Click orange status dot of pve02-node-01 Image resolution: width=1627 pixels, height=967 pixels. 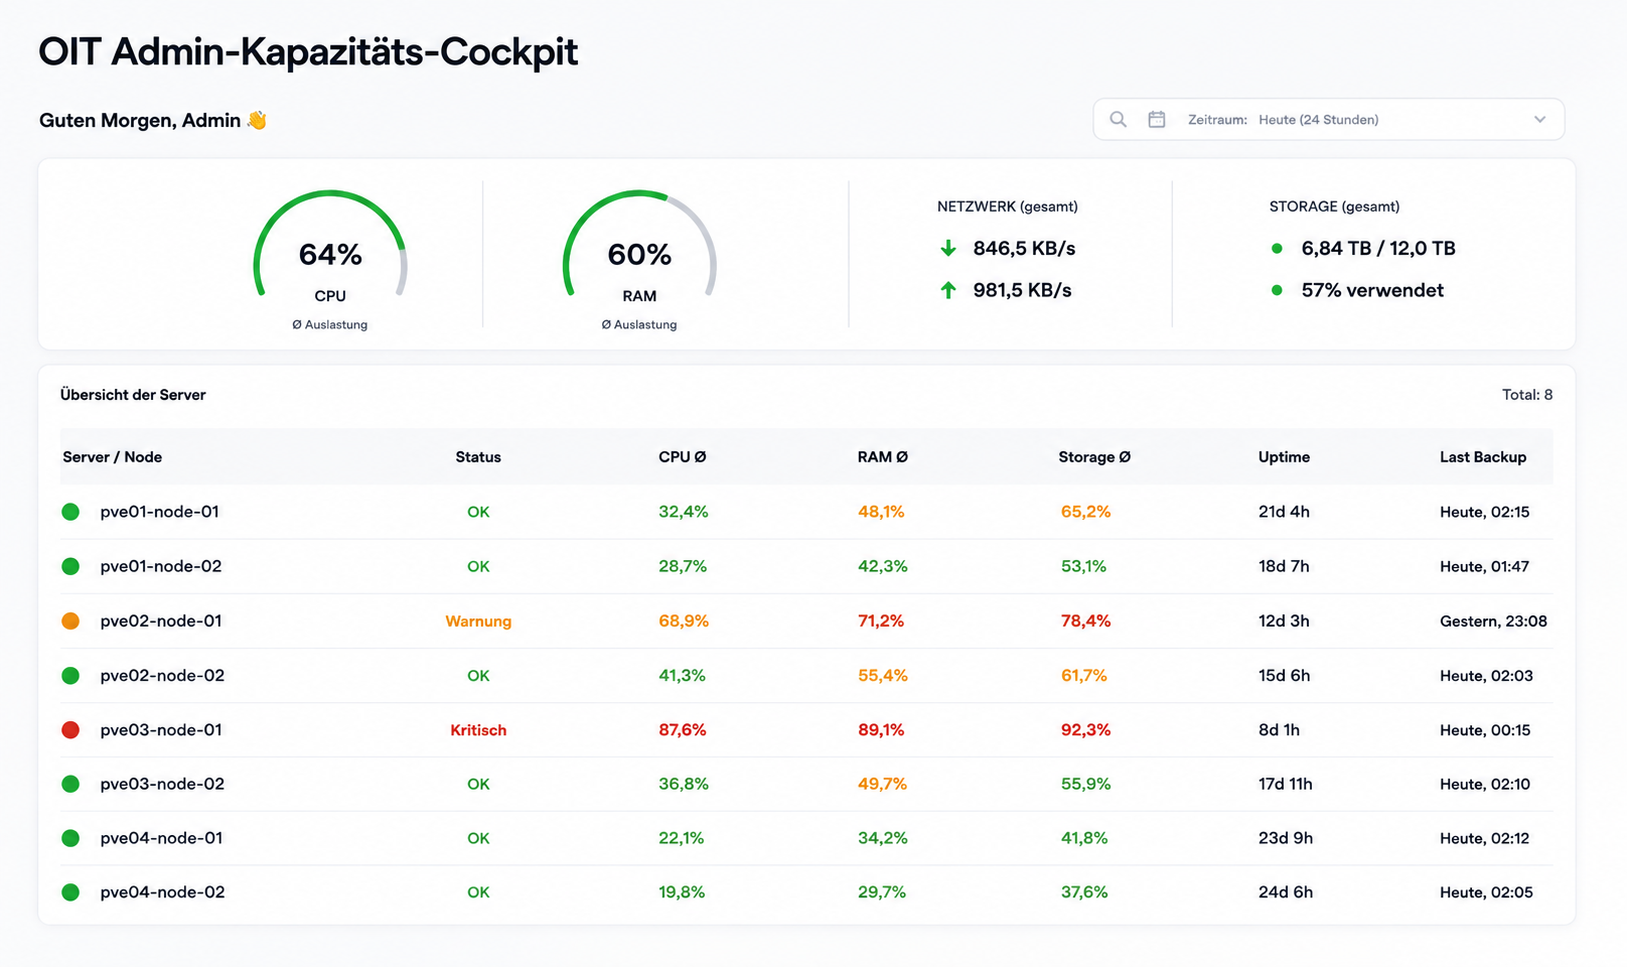point(70,621)
